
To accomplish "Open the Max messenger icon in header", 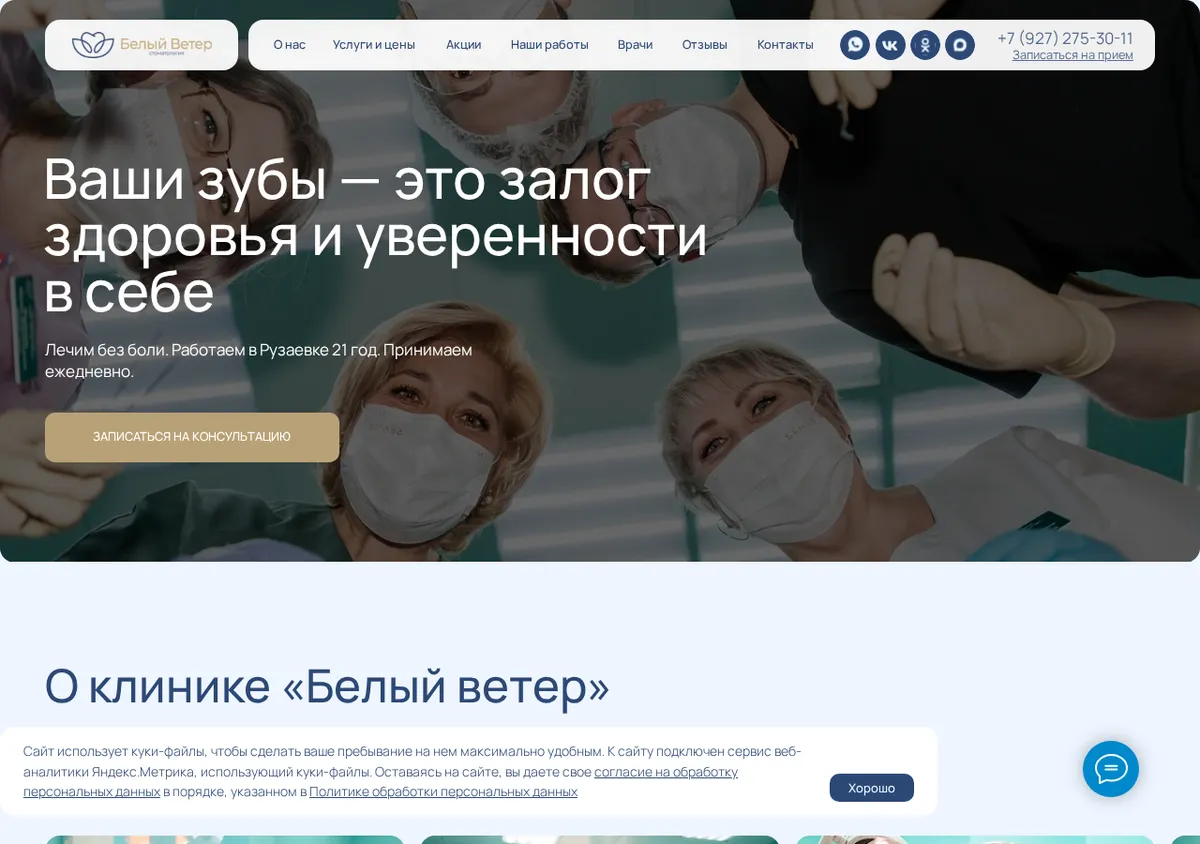I will [960, 45].
